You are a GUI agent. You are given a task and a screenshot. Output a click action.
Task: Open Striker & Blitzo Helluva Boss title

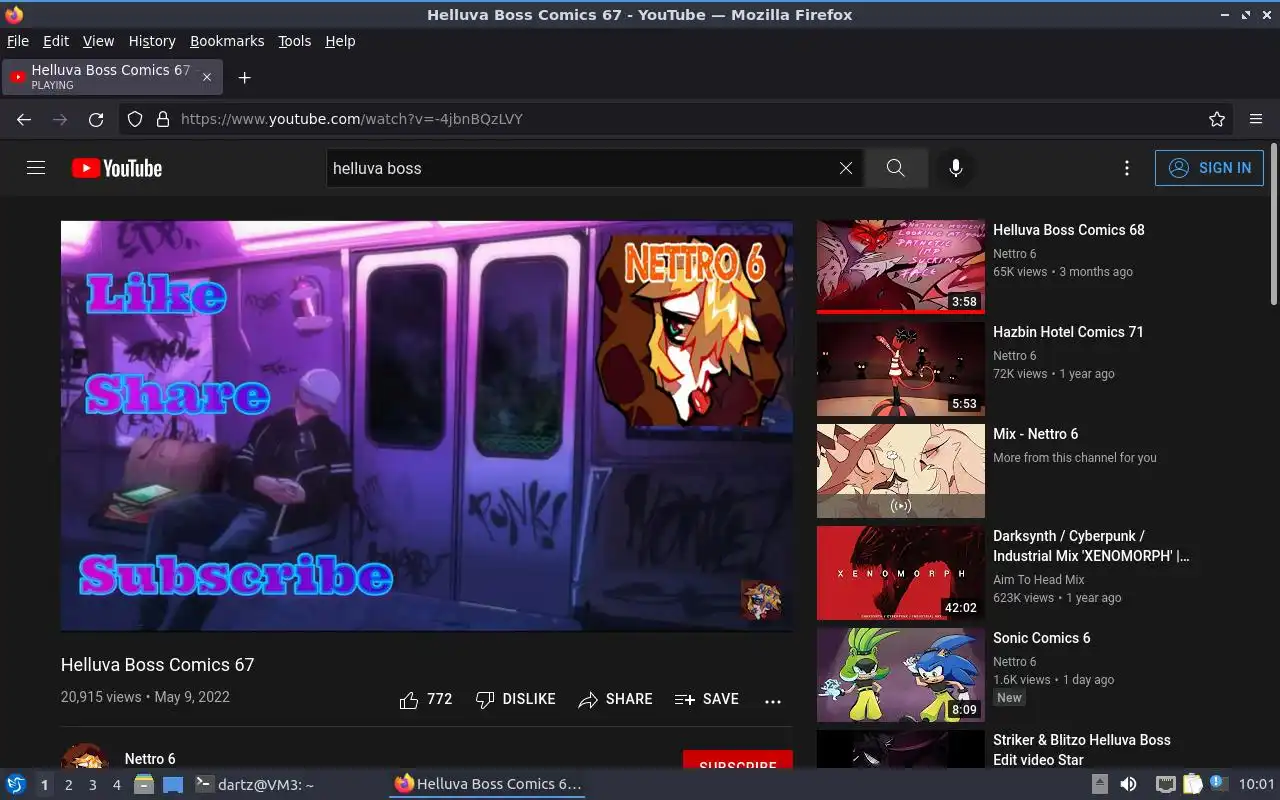pos(1082,750)
